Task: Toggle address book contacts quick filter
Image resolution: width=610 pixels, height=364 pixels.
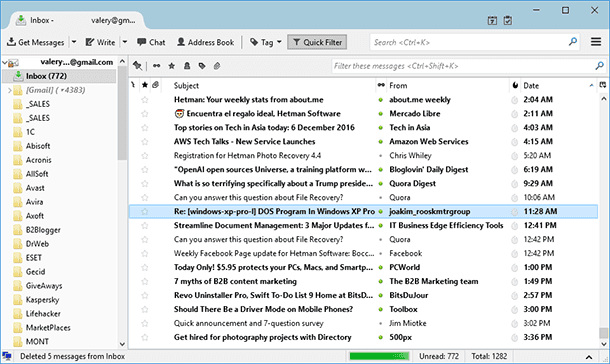Action: tap(187, 66)
